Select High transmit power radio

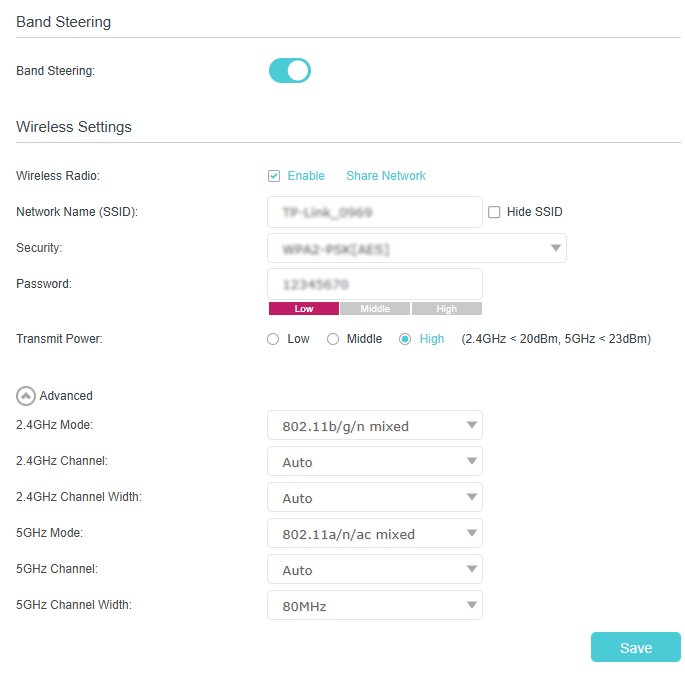[405, 339]
